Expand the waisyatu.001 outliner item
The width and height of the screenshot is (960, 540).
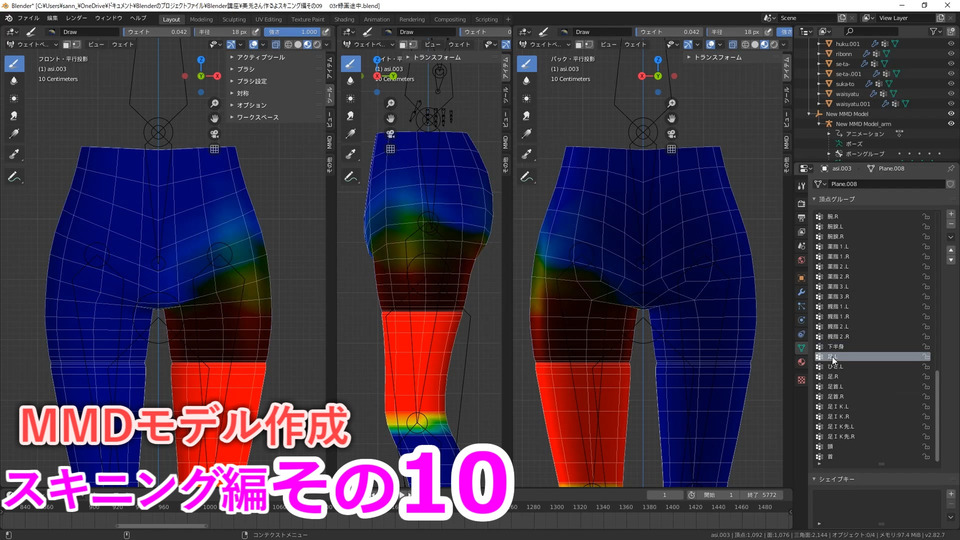819,104
